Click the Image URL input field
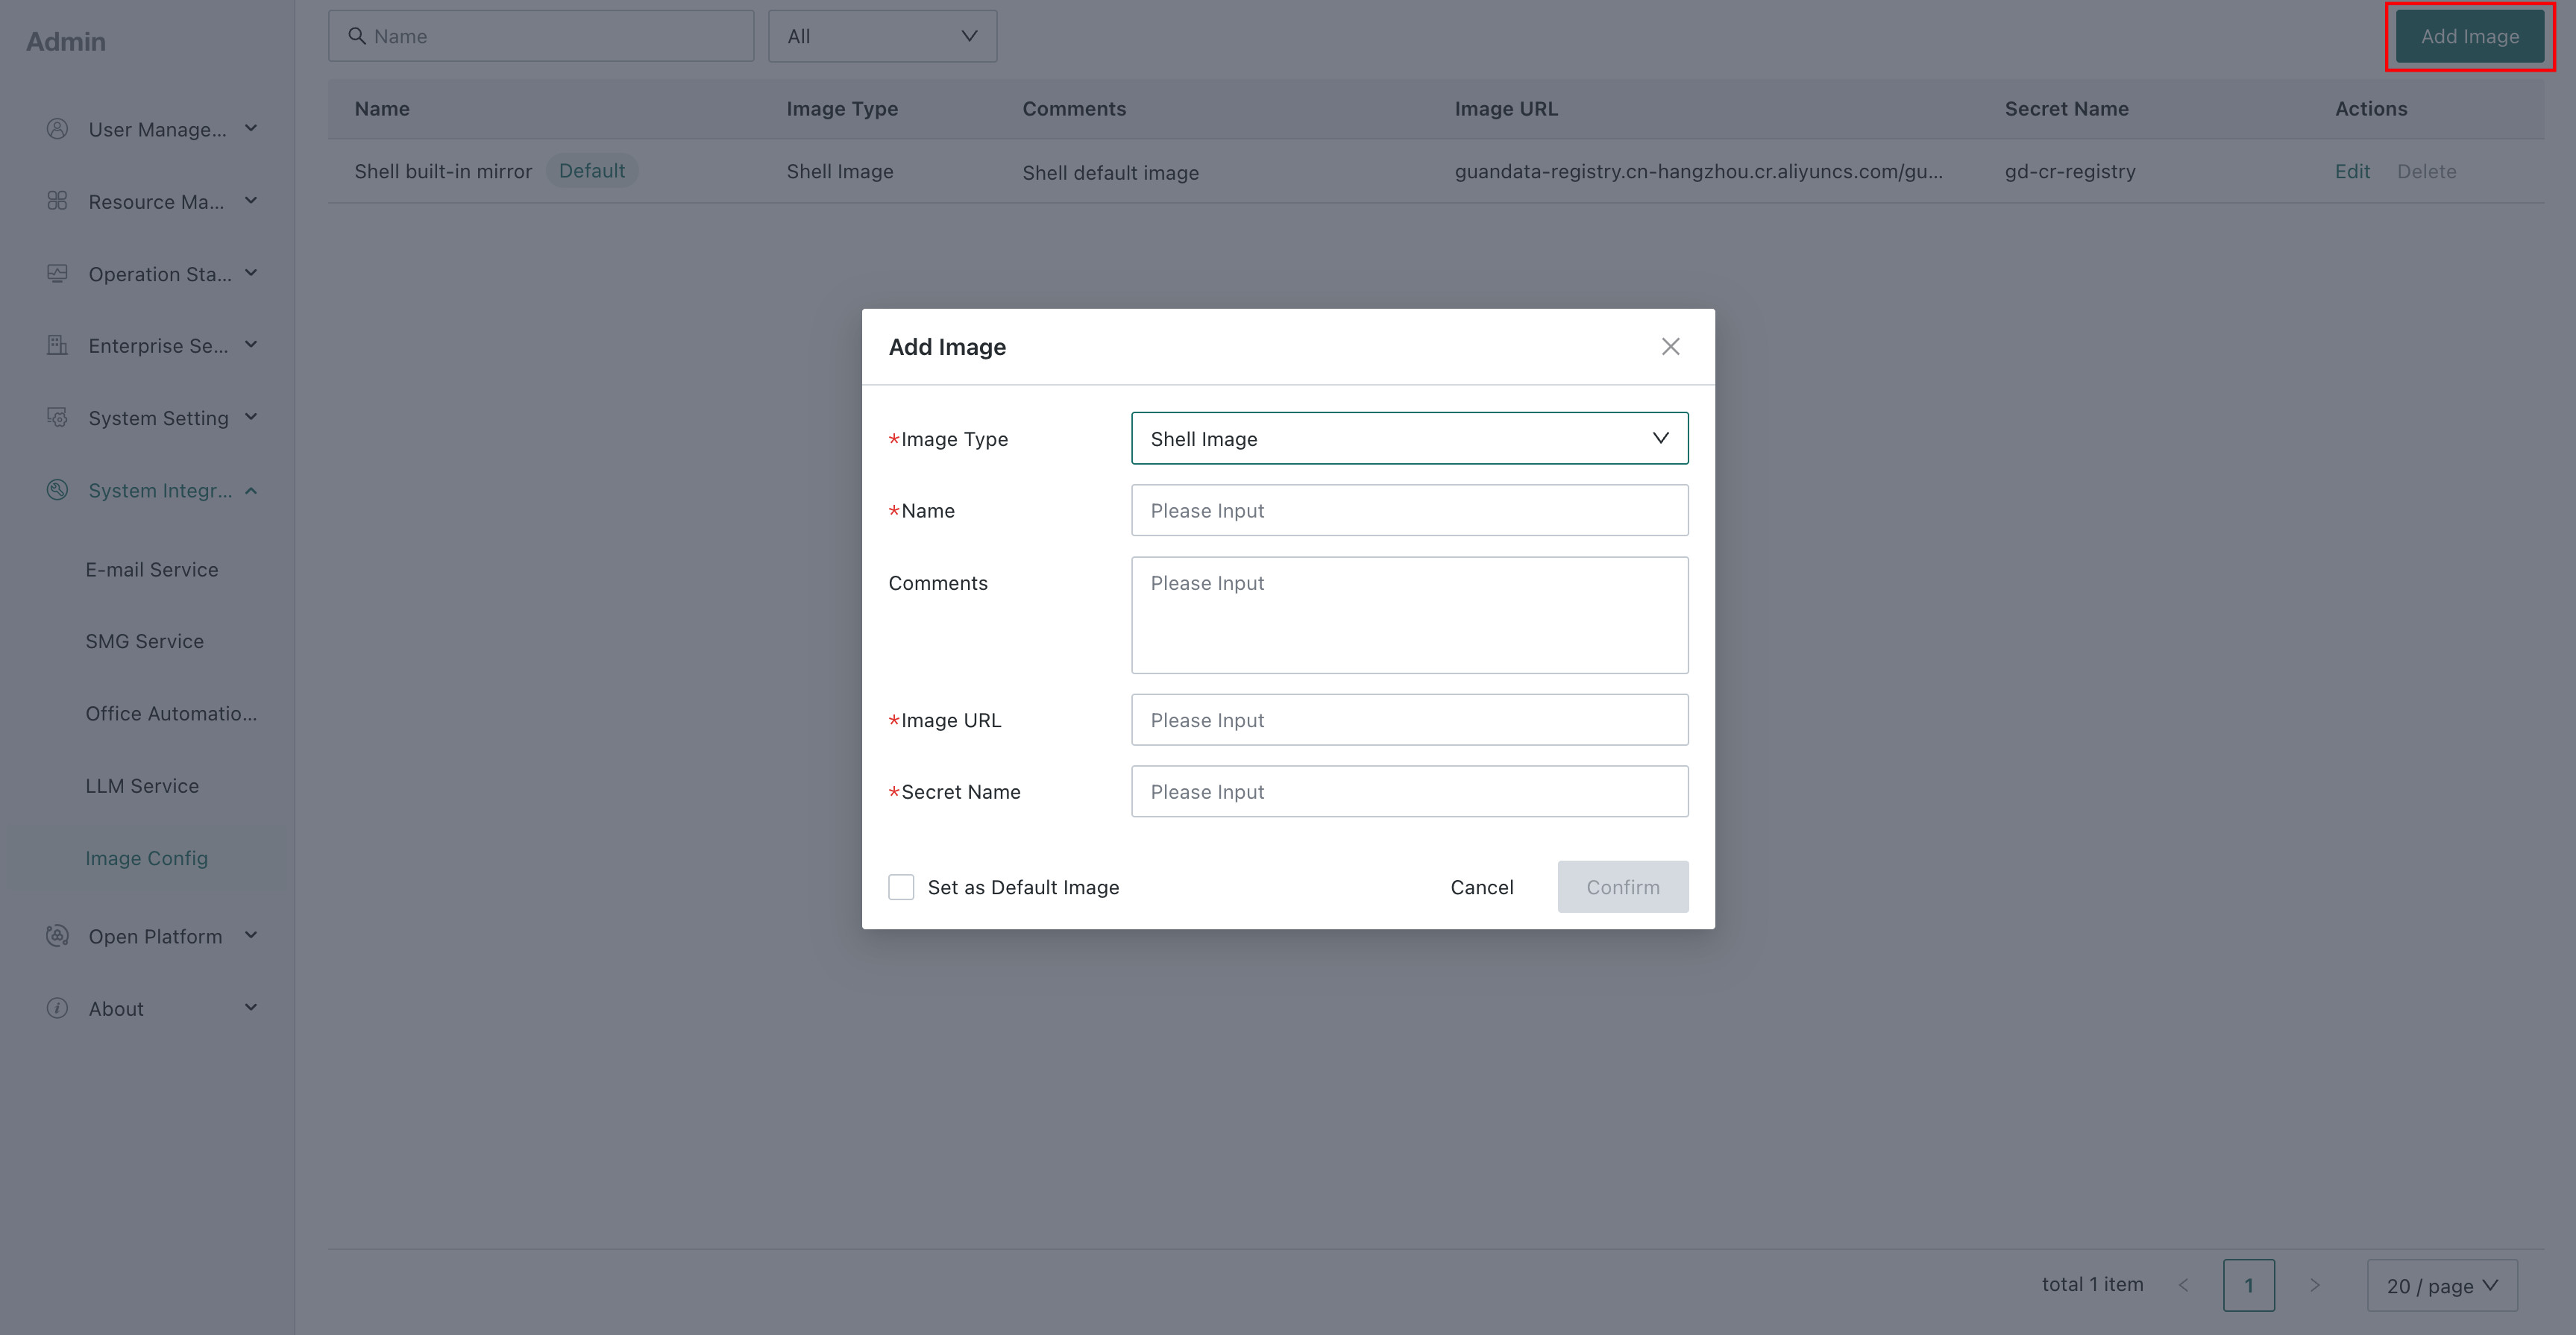2576x1335 pixels. pyautogui.click(x=1409, y=720)
